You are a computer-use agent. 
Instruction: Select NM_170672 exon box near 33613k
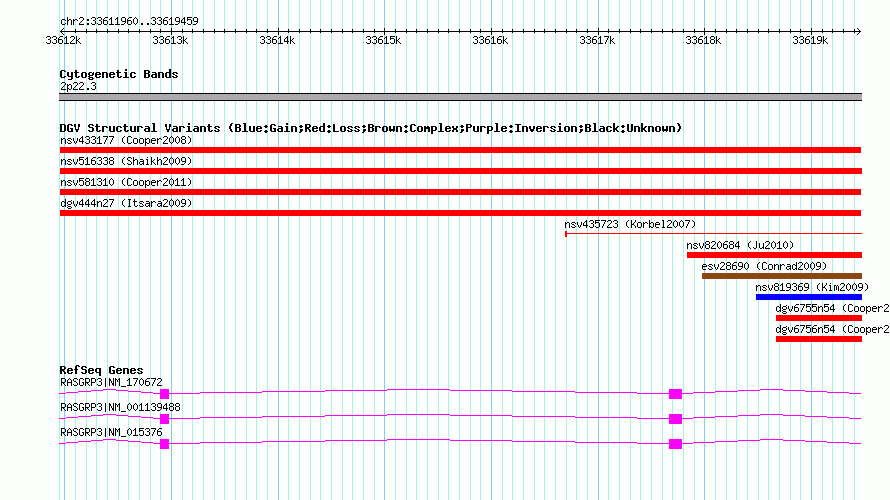165,394
